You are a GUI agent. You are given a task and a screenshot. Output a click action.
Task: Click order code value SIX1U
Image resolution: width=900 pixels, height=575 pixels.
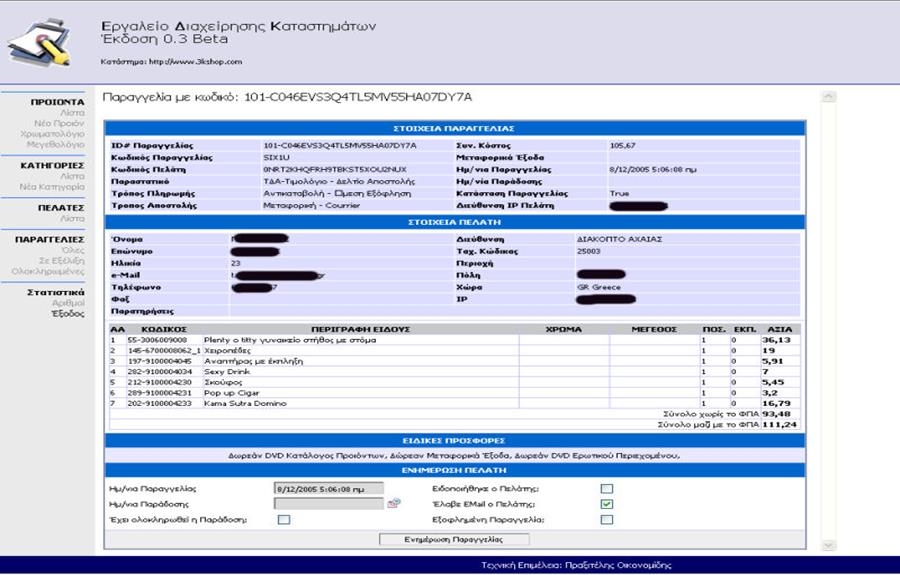(x=276, y=158)
